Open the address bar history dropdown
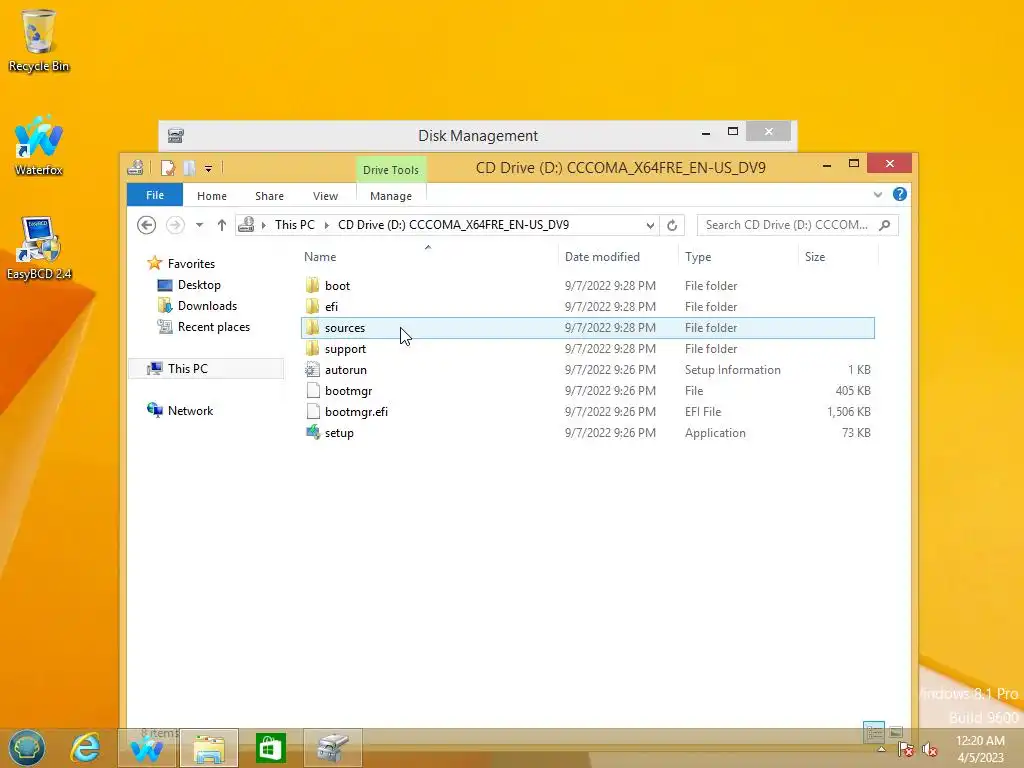 click(x=650, y=225)
